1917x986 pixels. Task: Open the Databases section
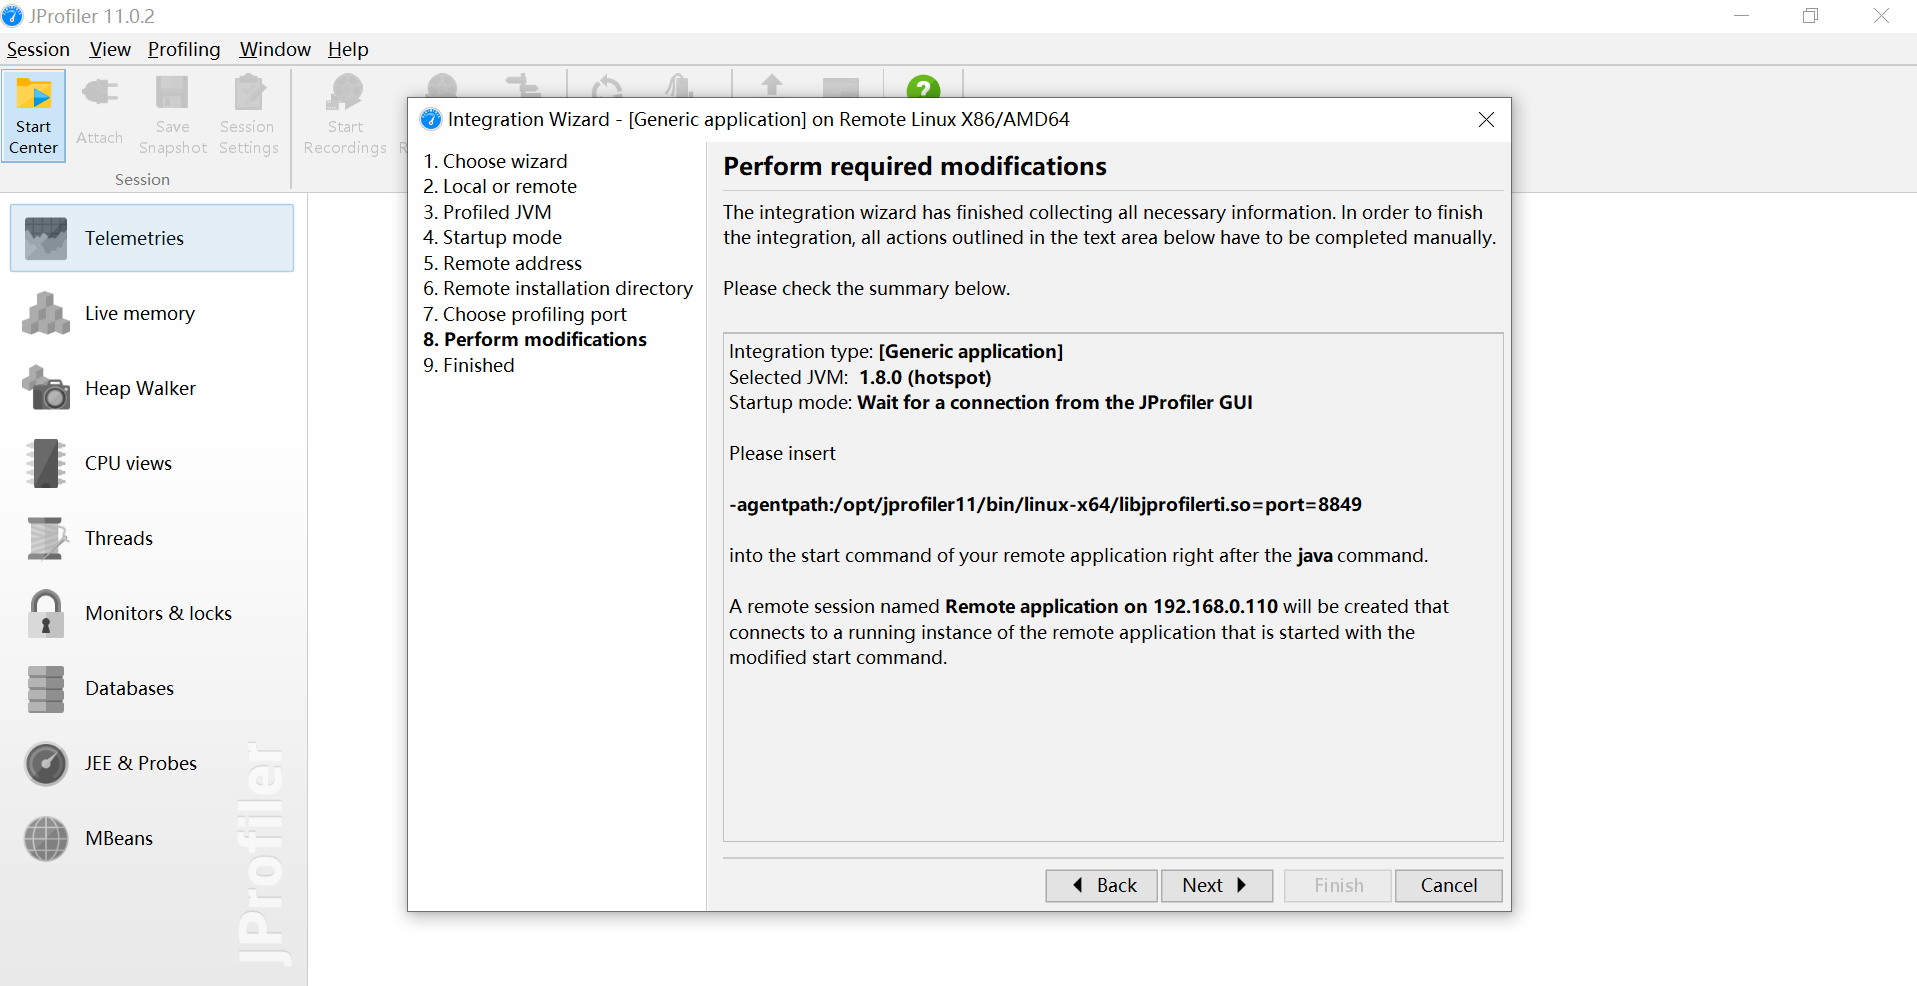pos(152,688)
